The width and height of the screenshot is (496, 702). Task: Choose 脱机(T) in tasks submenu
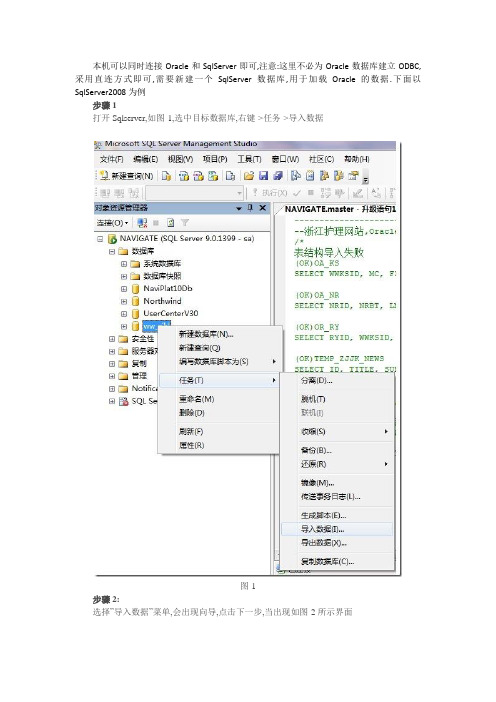[x=337, y=399]
